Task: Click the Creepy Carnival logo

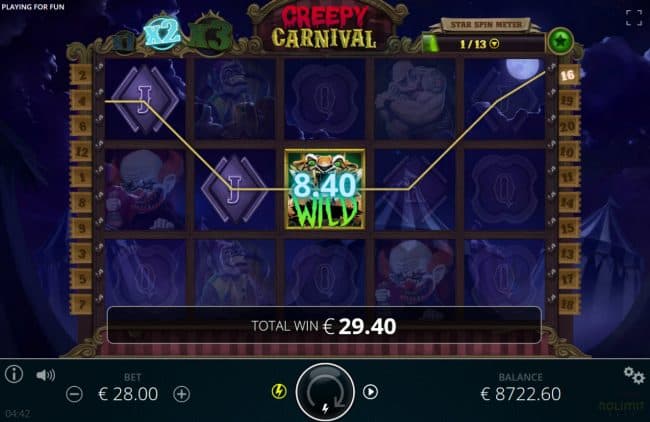Action: coord(324,28)
